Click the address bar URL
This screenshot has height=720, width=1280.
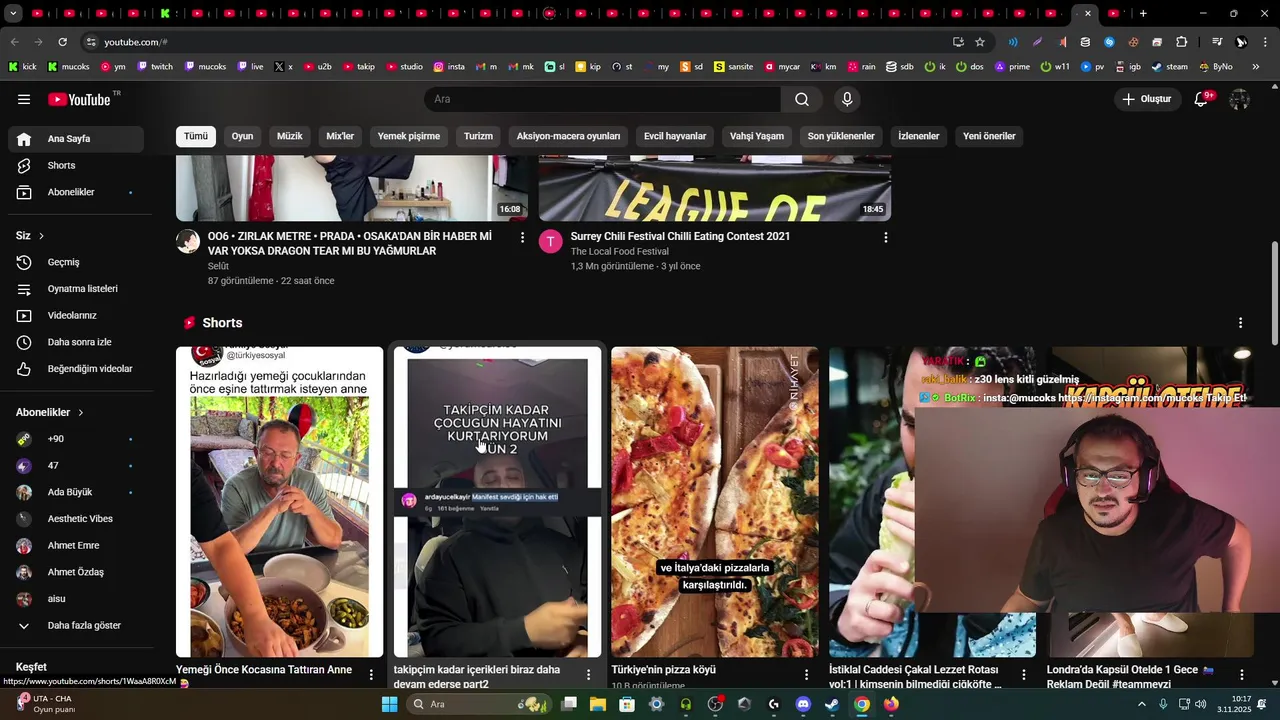(x=136, y=42)
